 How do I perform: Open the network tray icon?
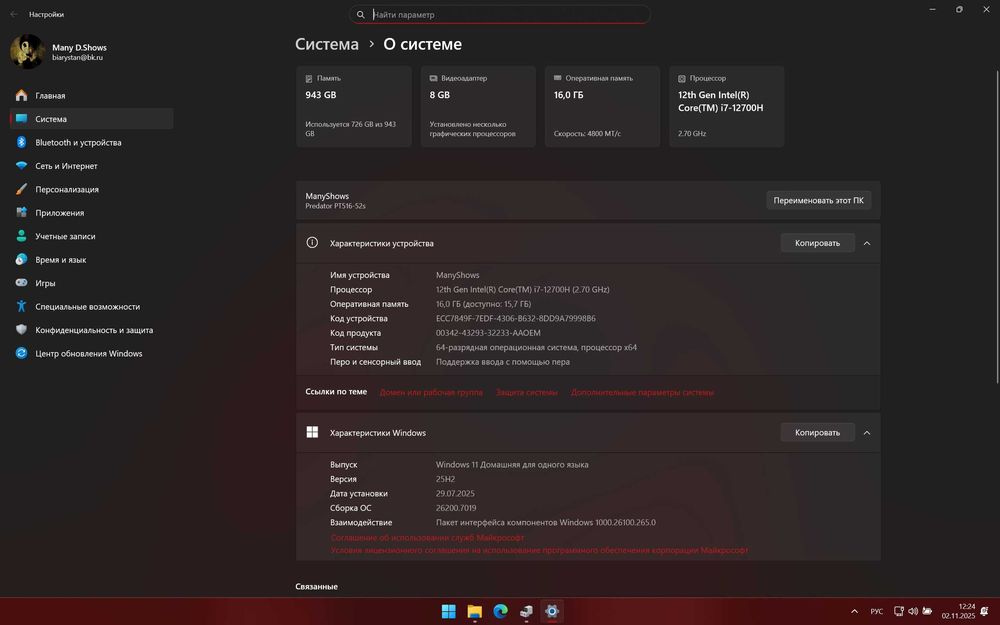point(899,611)
